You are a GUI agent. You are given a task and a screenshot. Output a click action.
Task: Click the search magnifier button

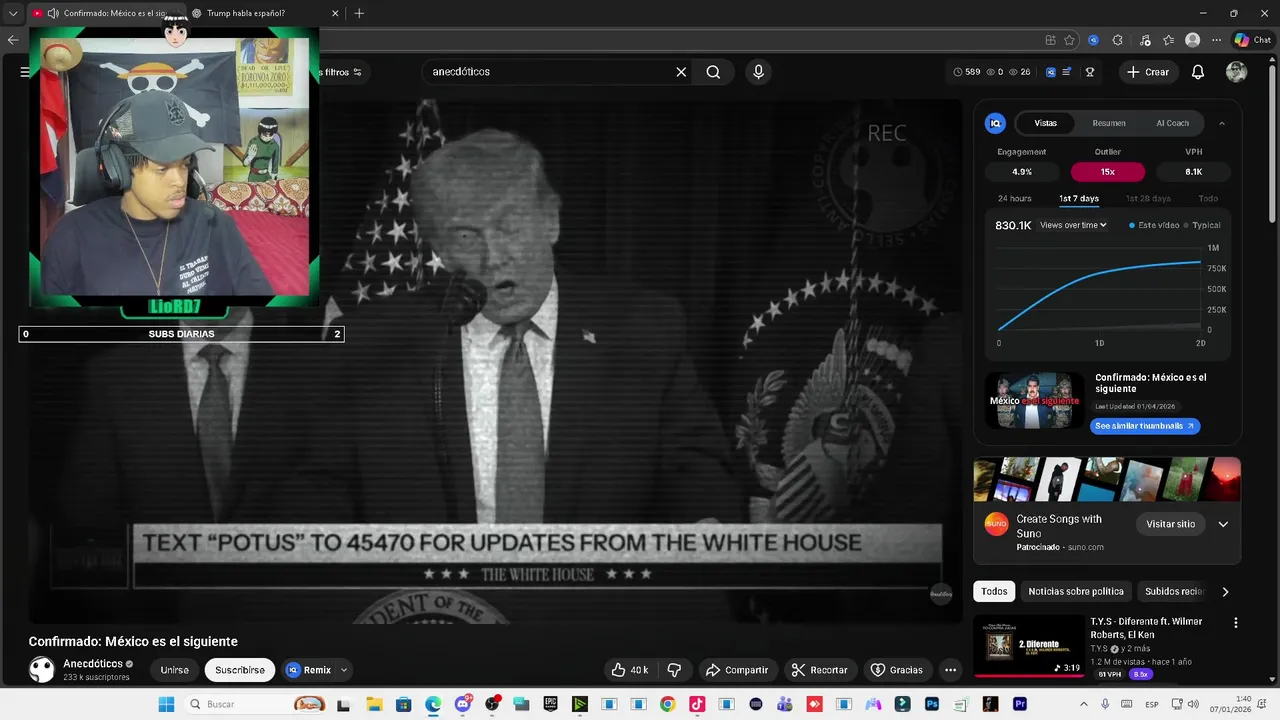[713, 72]
